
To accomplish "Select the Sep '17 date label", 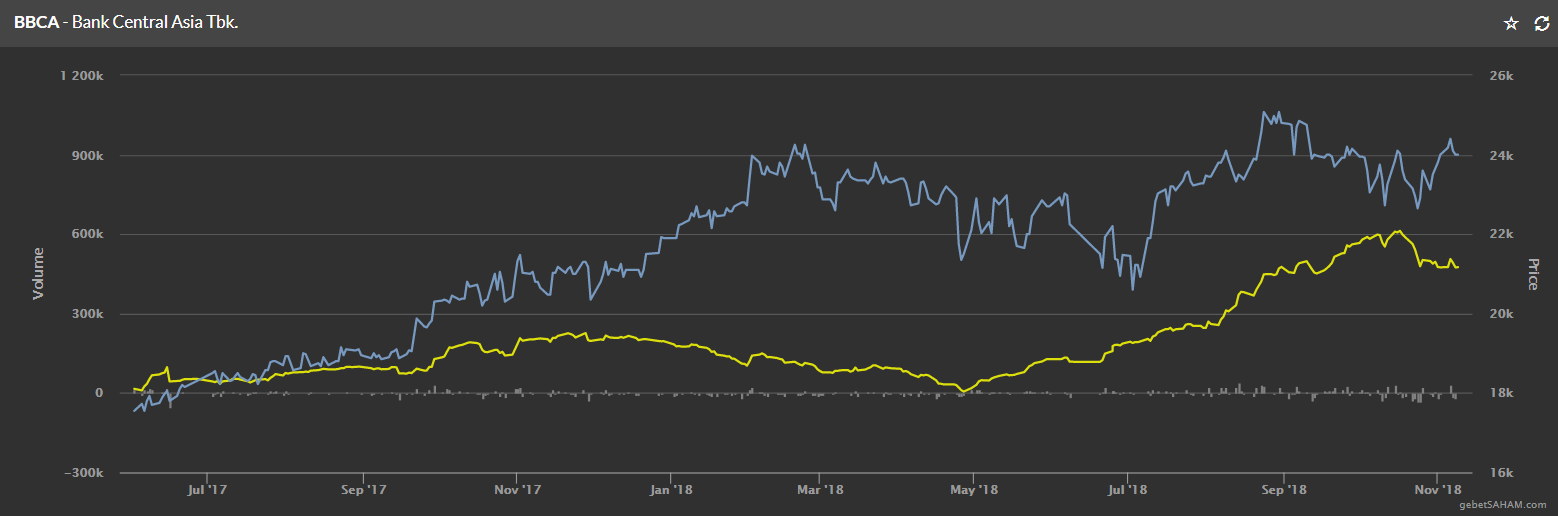I will 363,489.
